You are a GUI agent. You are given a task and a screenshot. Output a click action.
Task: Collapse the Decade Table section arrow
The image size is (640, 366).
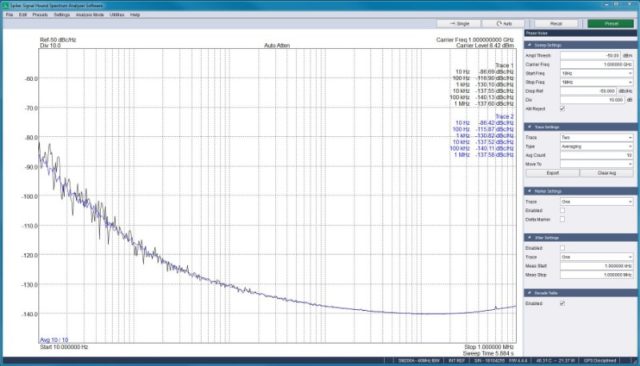(529, 293)
